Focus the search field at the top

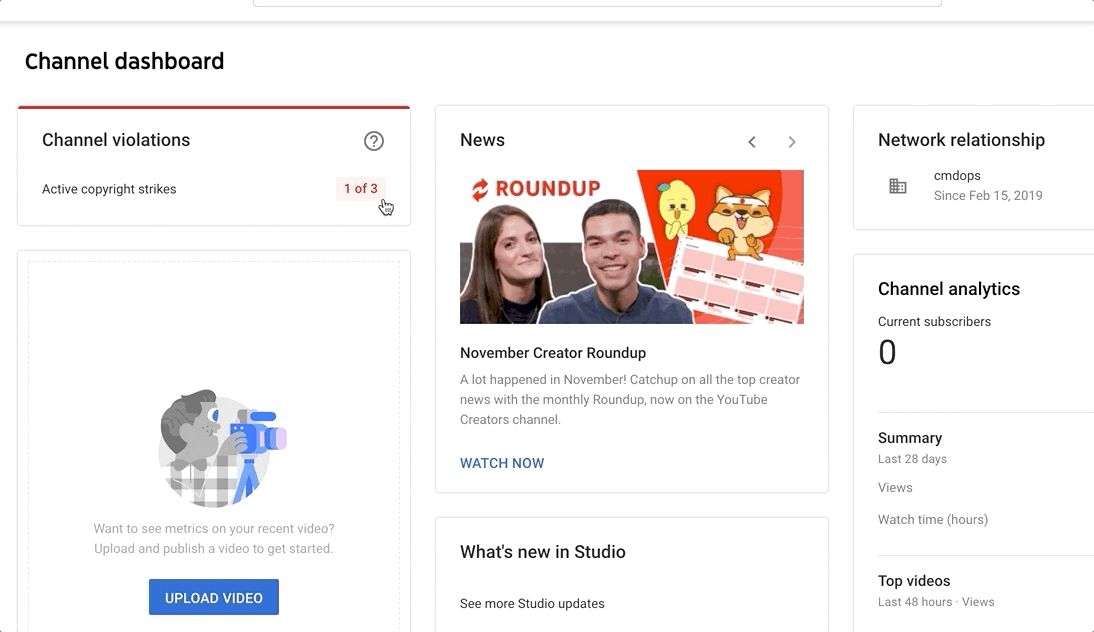tap(597, 3)
